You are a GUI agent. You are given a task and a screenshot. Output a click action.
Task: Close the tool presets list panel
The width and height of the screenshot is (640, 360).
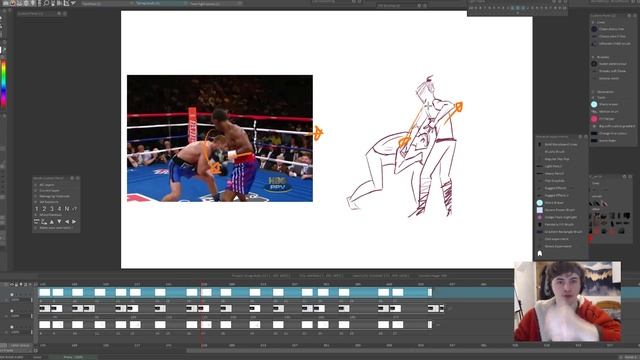586,137
